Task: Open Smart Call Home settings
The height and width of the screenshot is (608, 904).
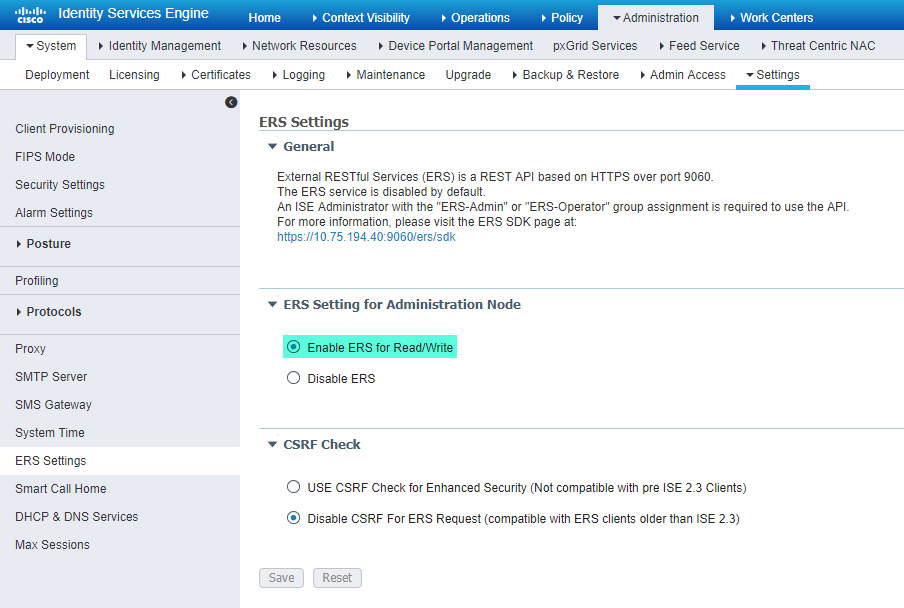Action: coord(61,489)
